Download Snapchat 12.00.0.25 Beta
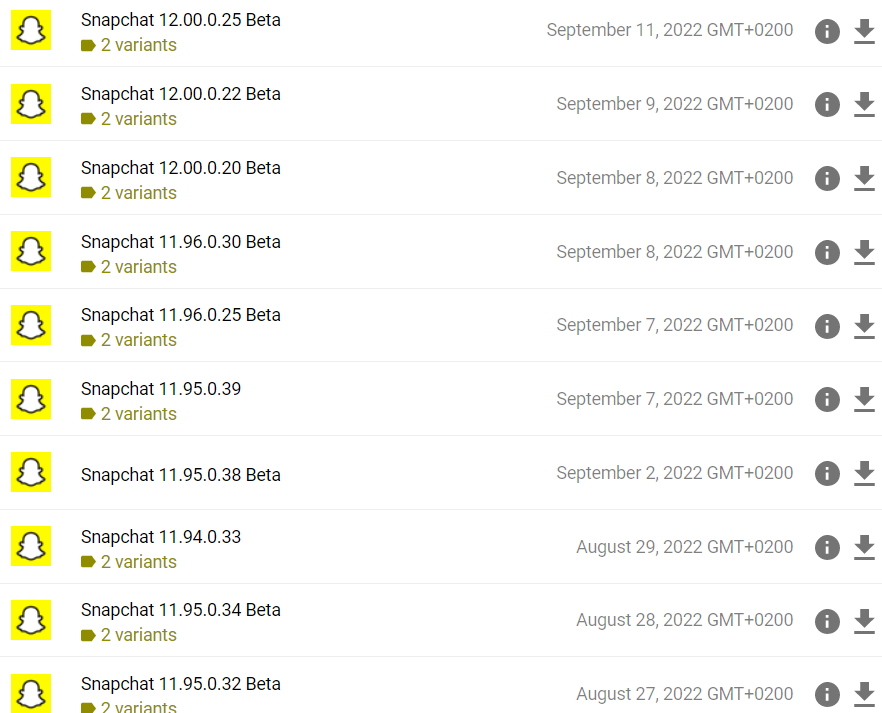This screenshot has height=713, width=882. [864, 31]
